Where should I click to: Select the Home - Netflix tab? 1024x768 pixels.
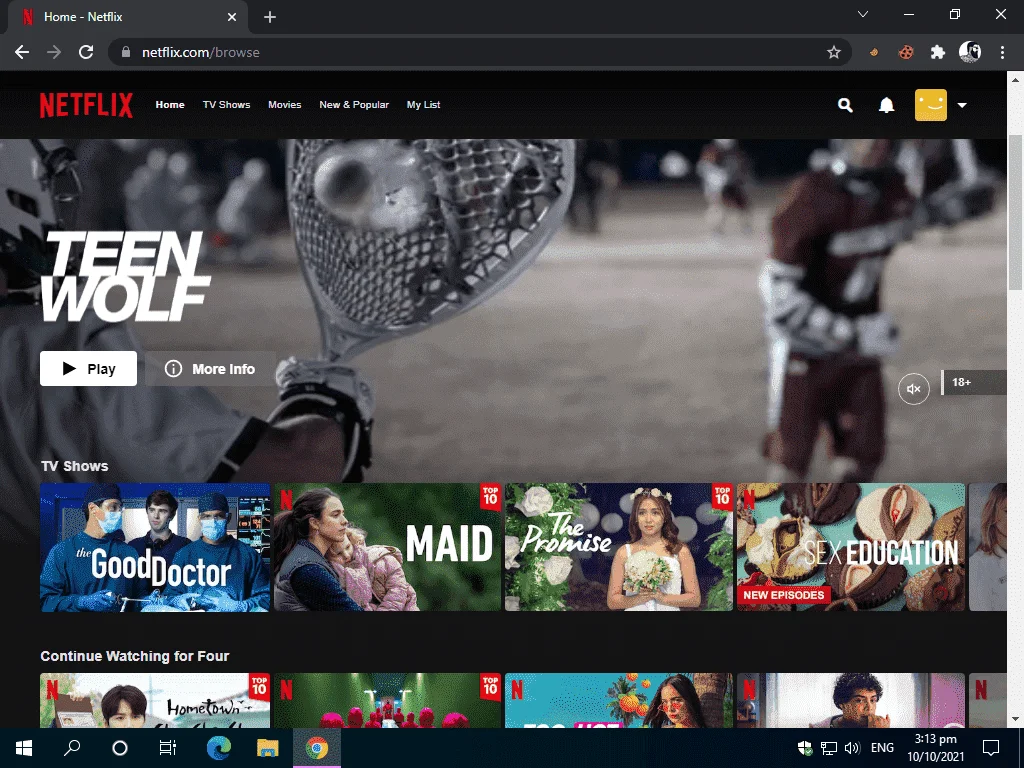[x=127, y=17]
